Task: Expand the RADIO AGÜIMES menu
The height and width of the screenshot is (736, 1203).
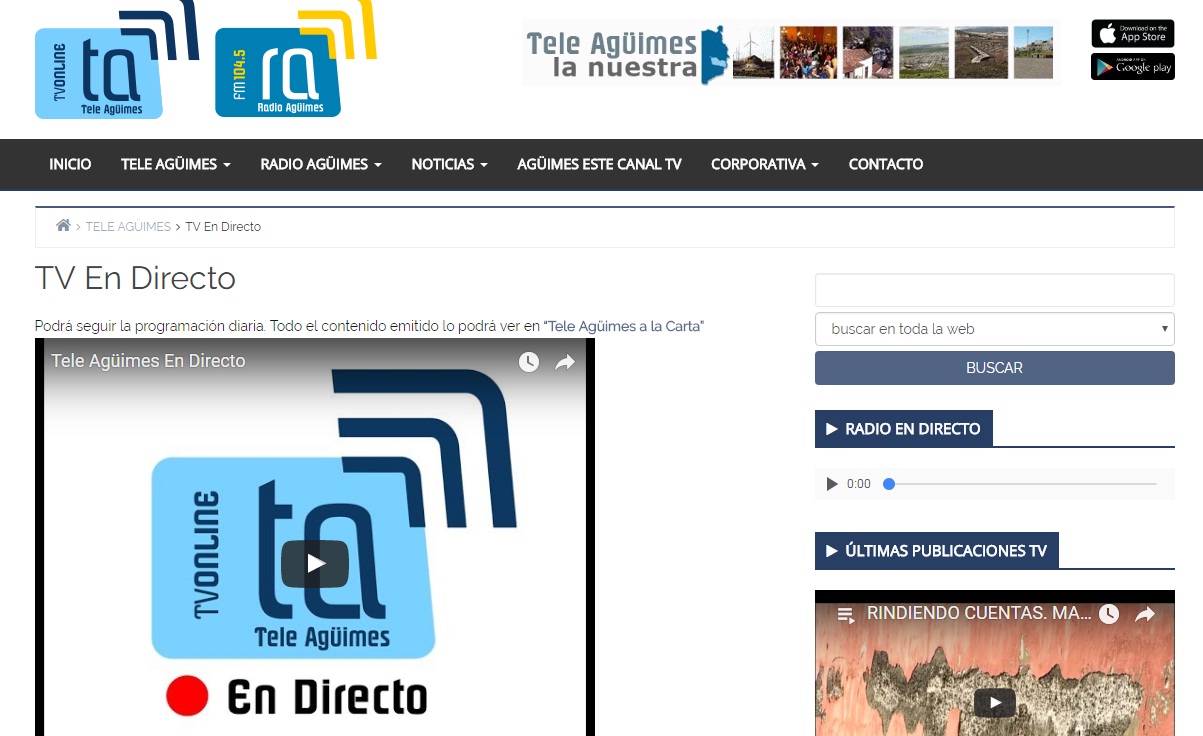Action: pos(321,164)
